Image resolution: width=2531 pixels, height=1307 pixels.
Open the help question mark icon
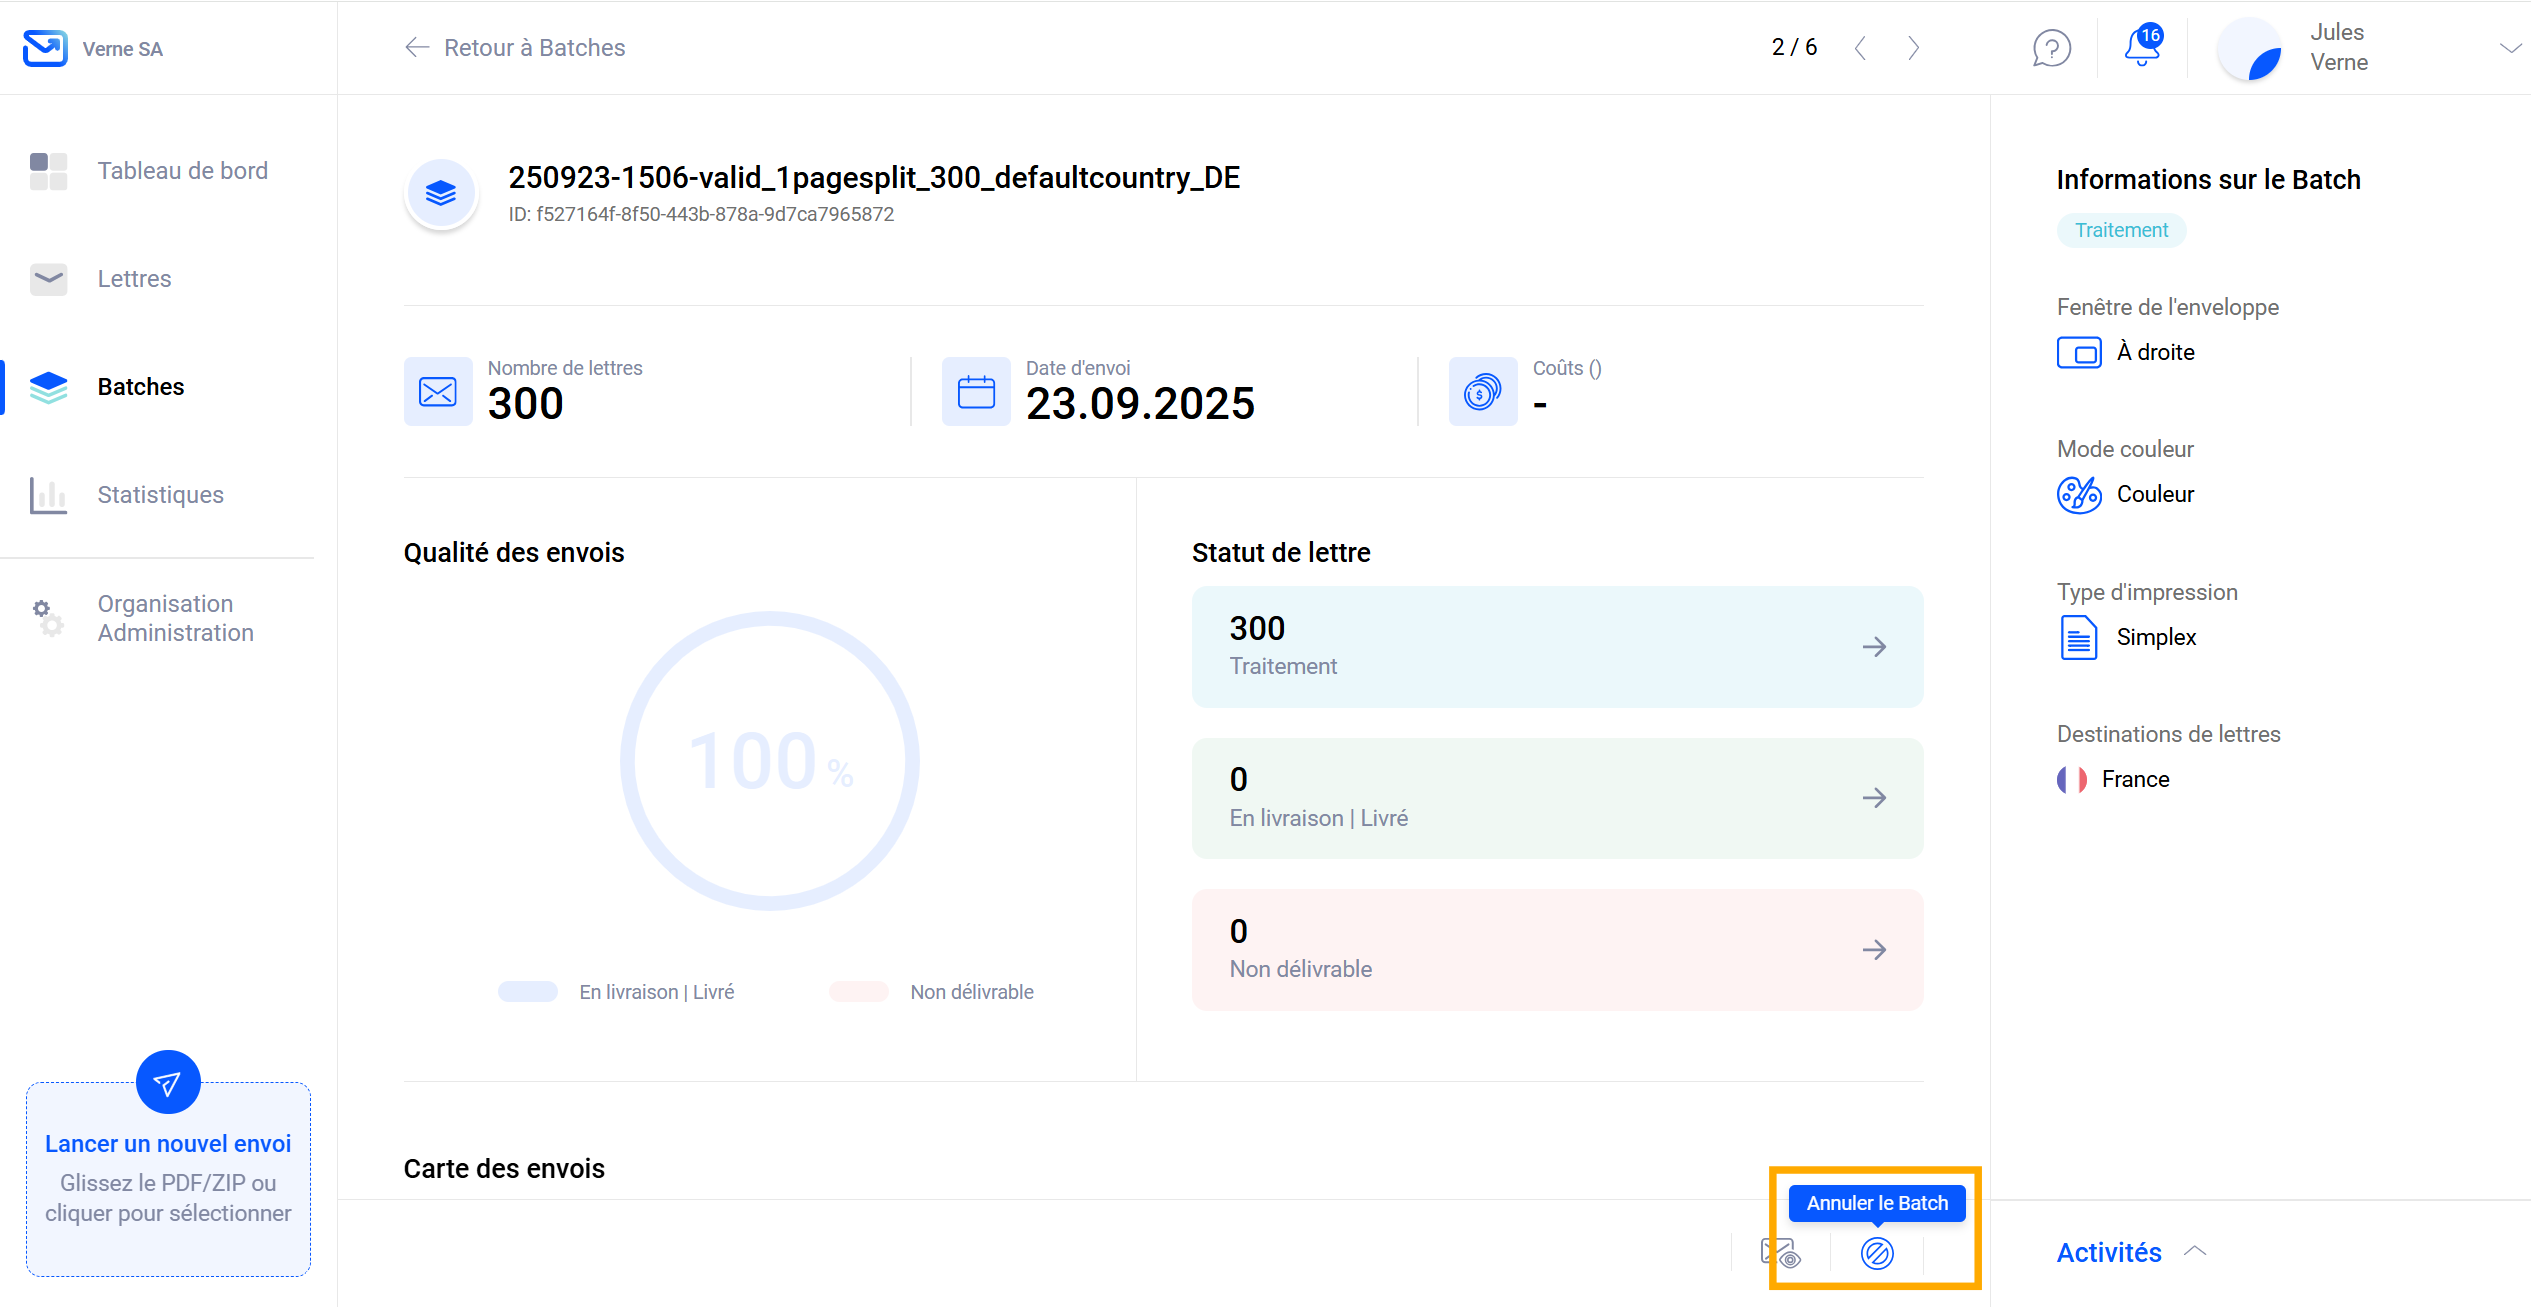coord(2051,48)
